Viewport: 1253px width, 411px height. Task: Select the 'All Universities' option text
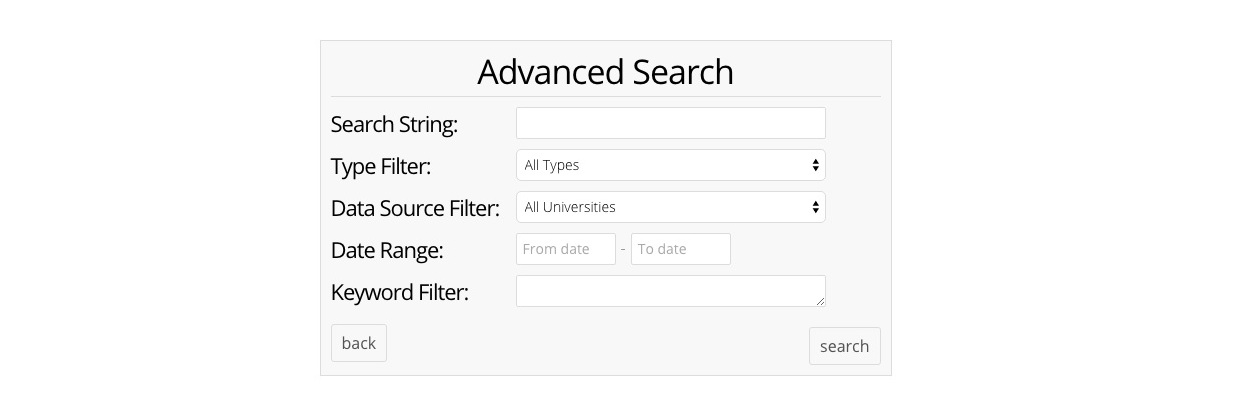pos(569,207)
